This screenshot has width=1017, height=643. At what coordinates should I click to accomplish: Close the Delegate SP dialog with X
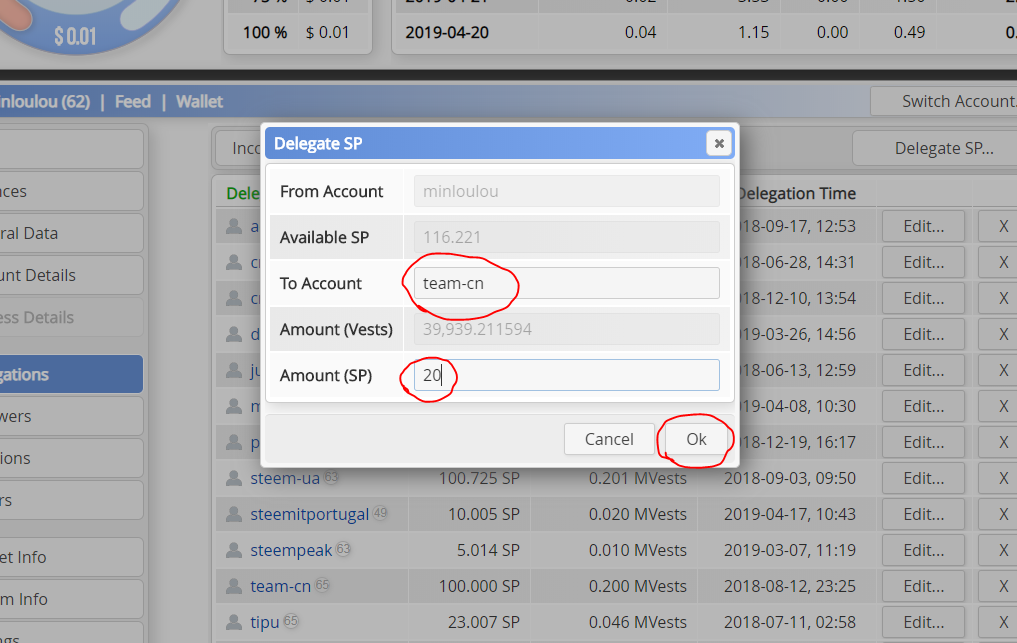719,143
